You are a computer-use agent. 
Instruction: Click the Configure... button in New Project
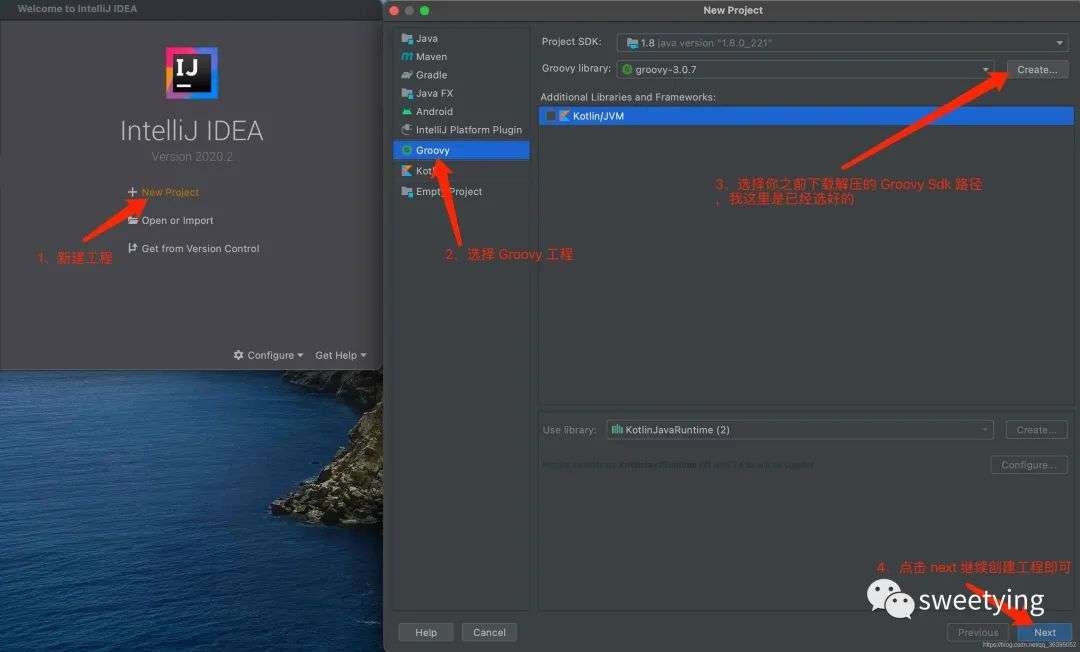(x=1029, y=465)
